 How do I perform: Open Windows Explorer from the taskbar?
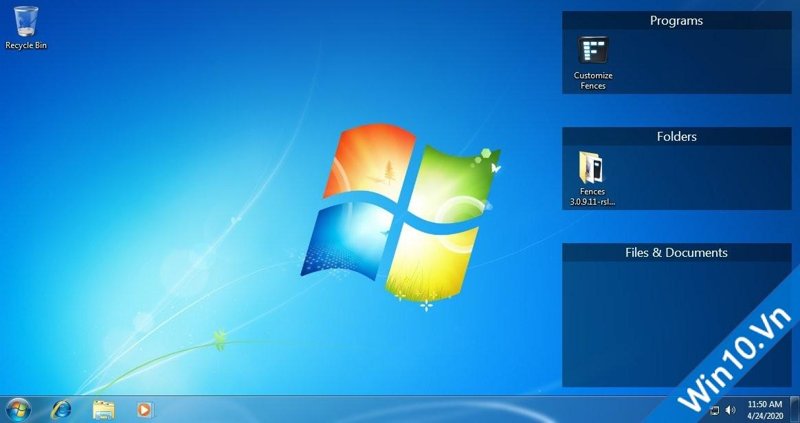click(104, 410)
